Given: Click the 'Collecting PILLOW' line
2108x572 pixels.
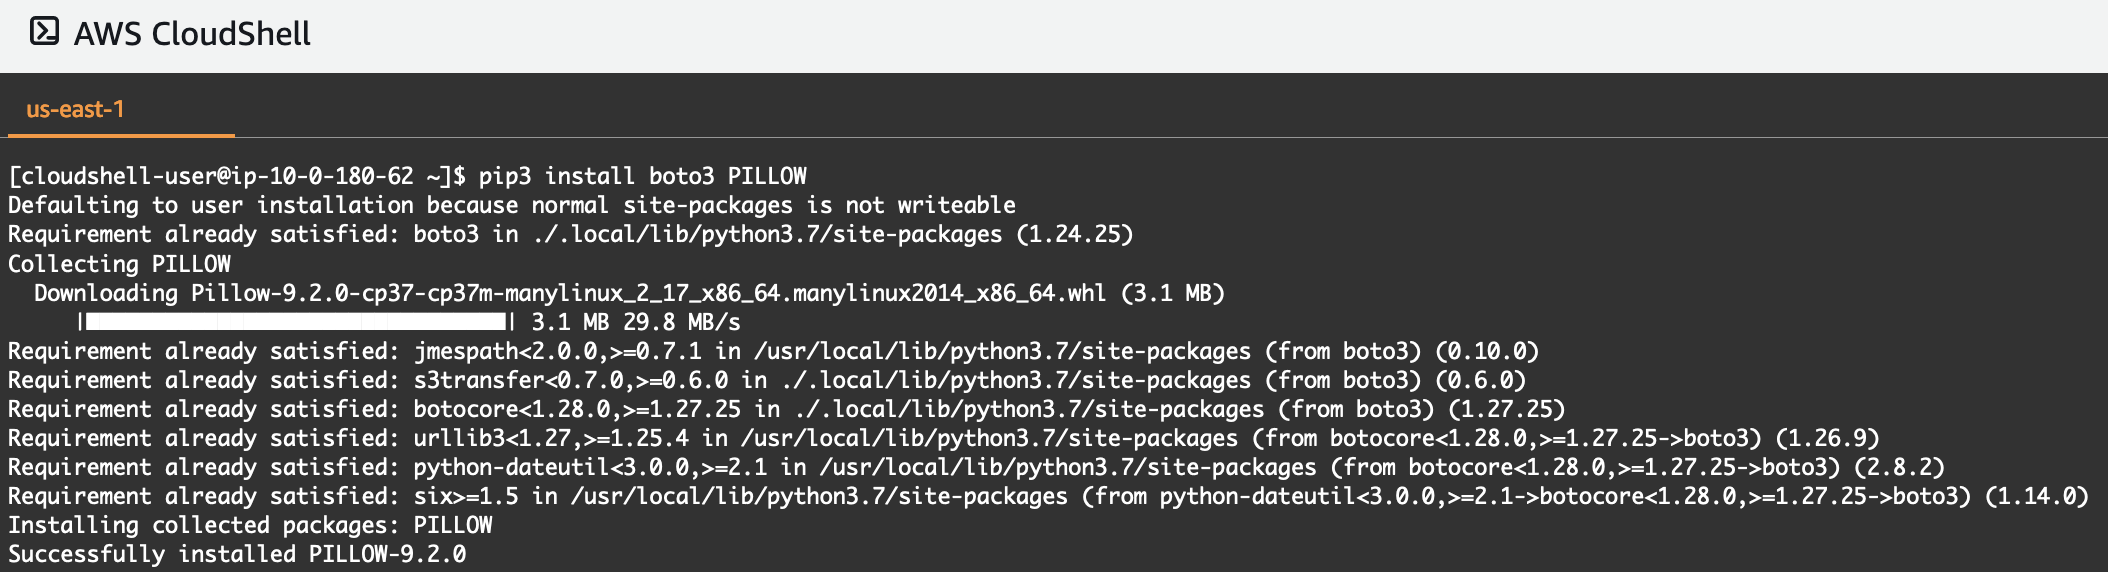Looking at the screenshot, I should [119, 264].
